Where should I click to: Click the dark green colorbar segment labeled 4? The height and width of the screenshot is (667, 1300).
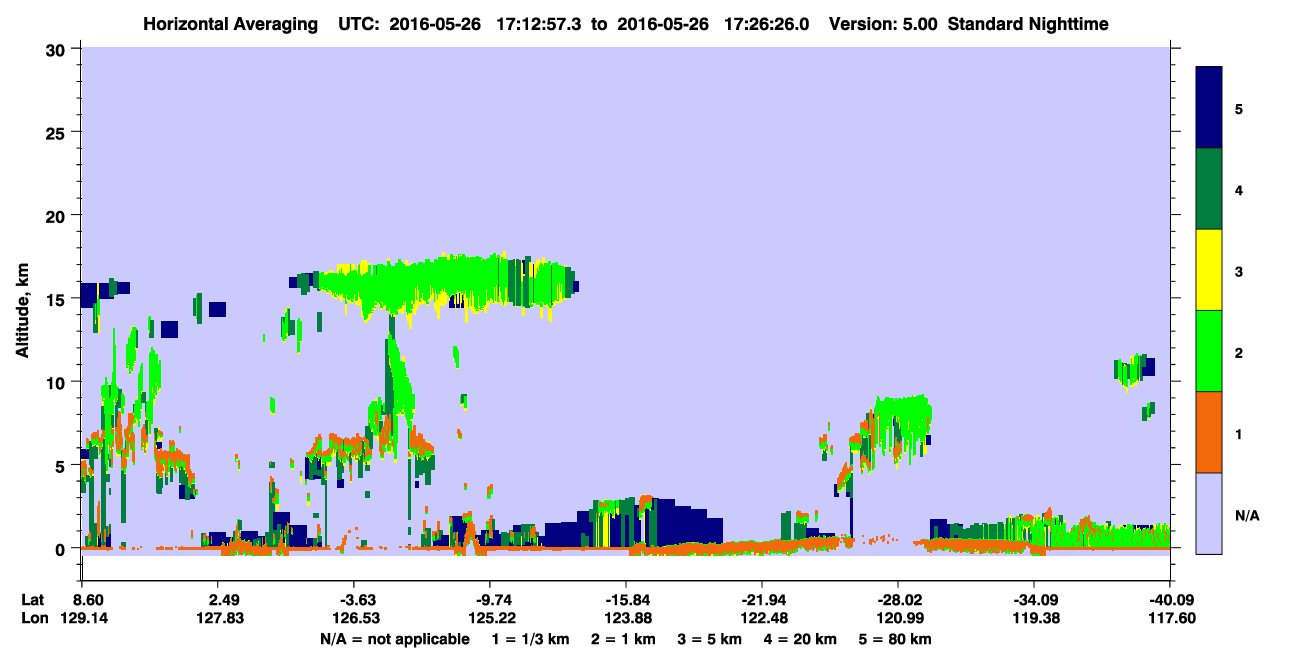[x=1209, y=189]
